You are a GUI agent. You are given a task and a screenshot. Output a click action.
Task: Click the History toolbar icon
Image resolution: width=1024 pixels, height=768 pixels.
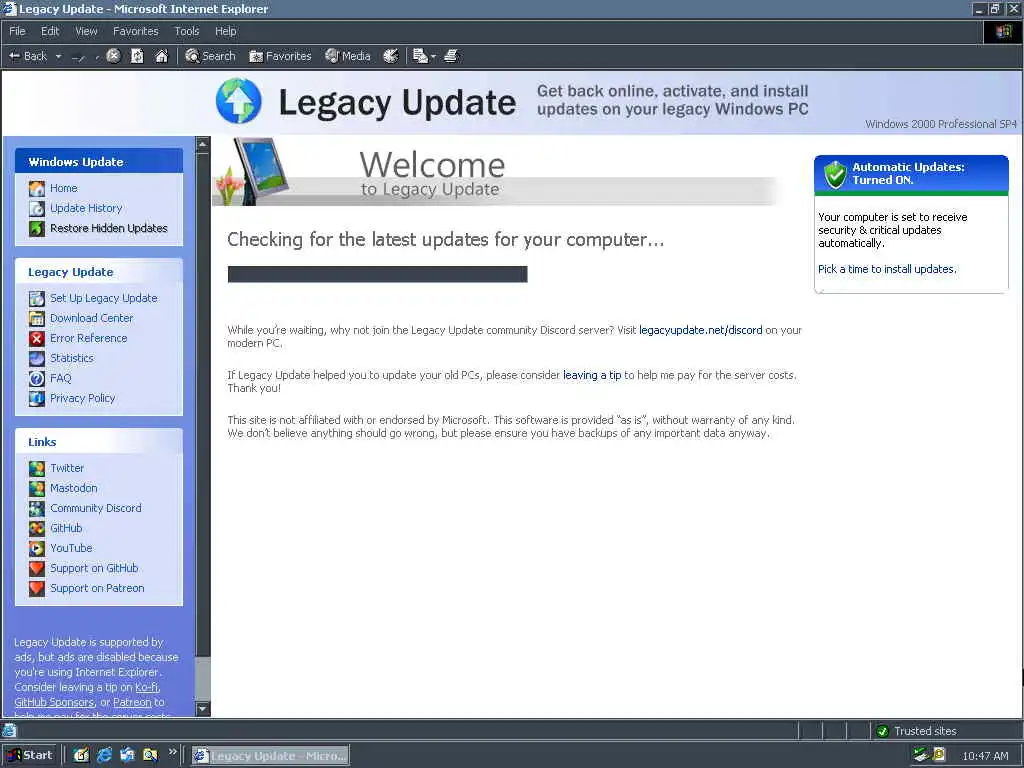(391, 56)
